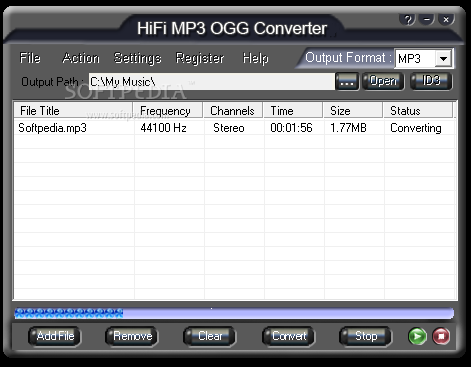Sort by the Frequency column header

[168, 111]
